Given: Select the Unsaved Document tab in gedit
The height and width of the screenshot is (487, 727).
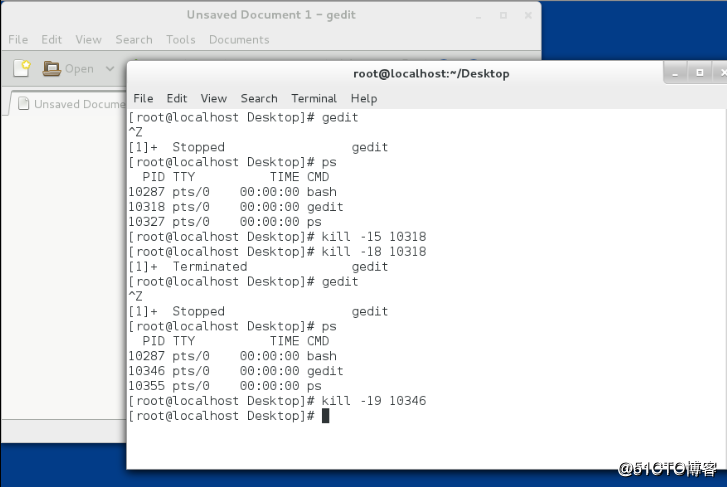Looking at the screenshot, I should pos(70,104).
